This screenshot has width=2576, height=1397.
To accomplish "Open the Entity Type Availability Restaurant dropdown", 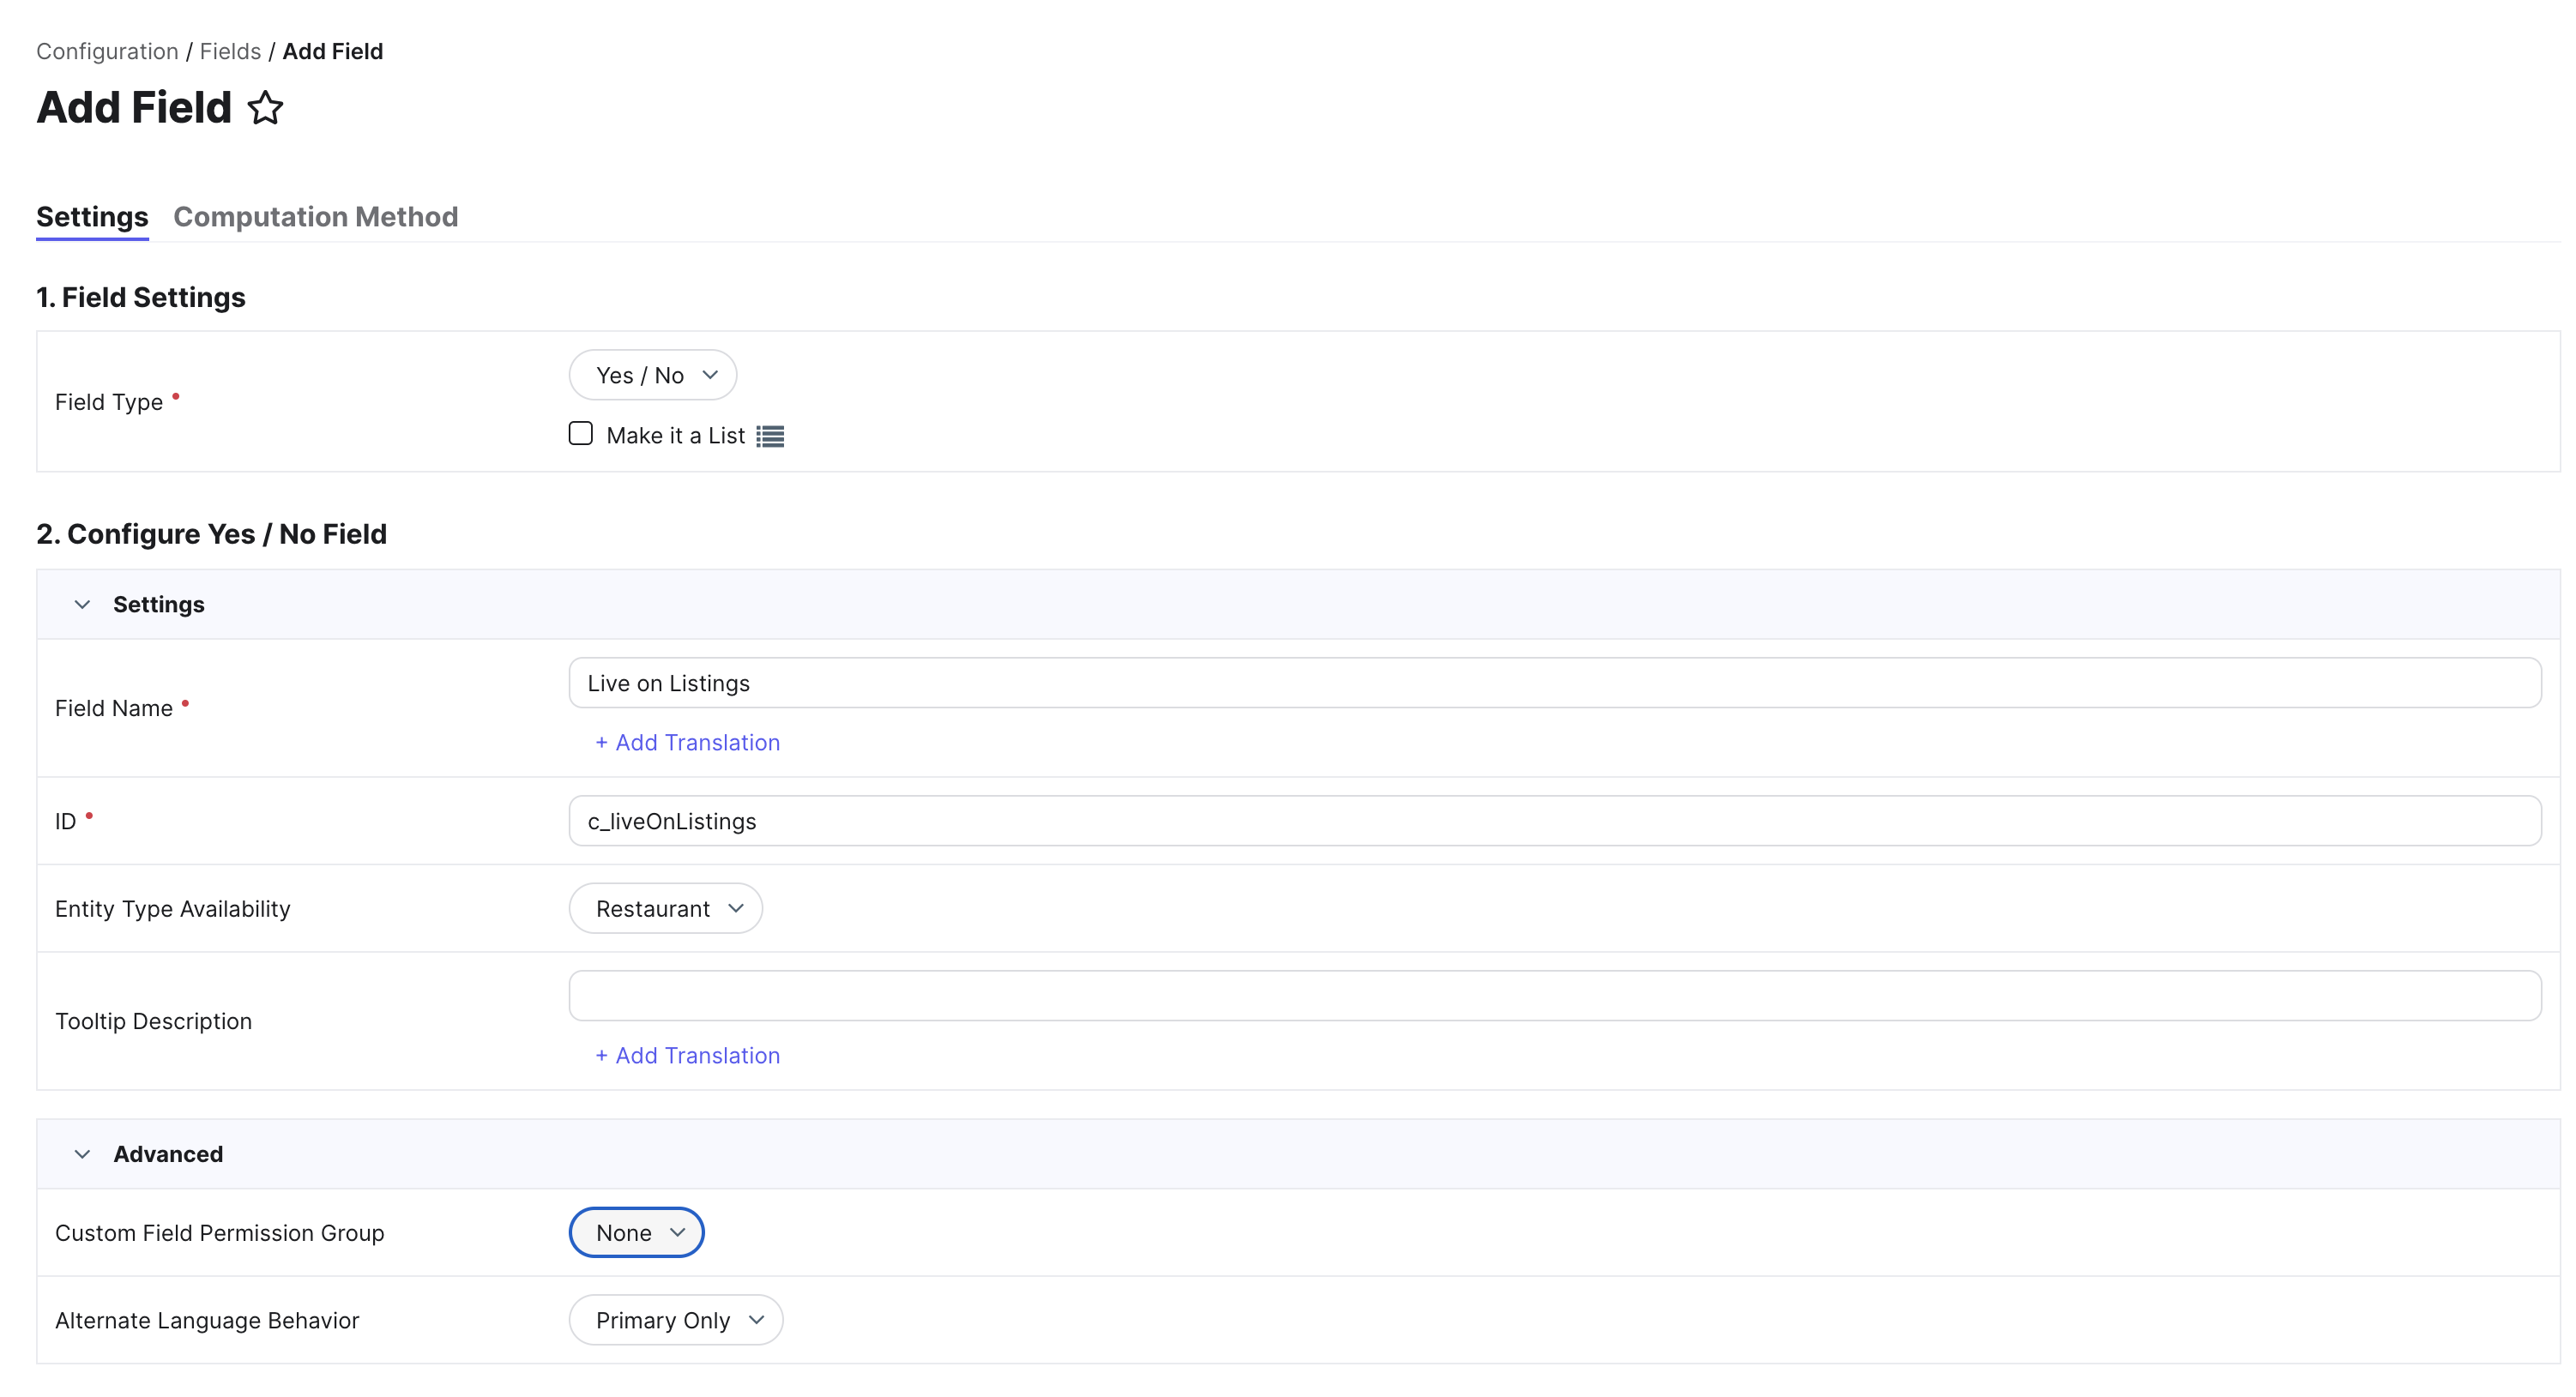I will click(x=666, y=908).
